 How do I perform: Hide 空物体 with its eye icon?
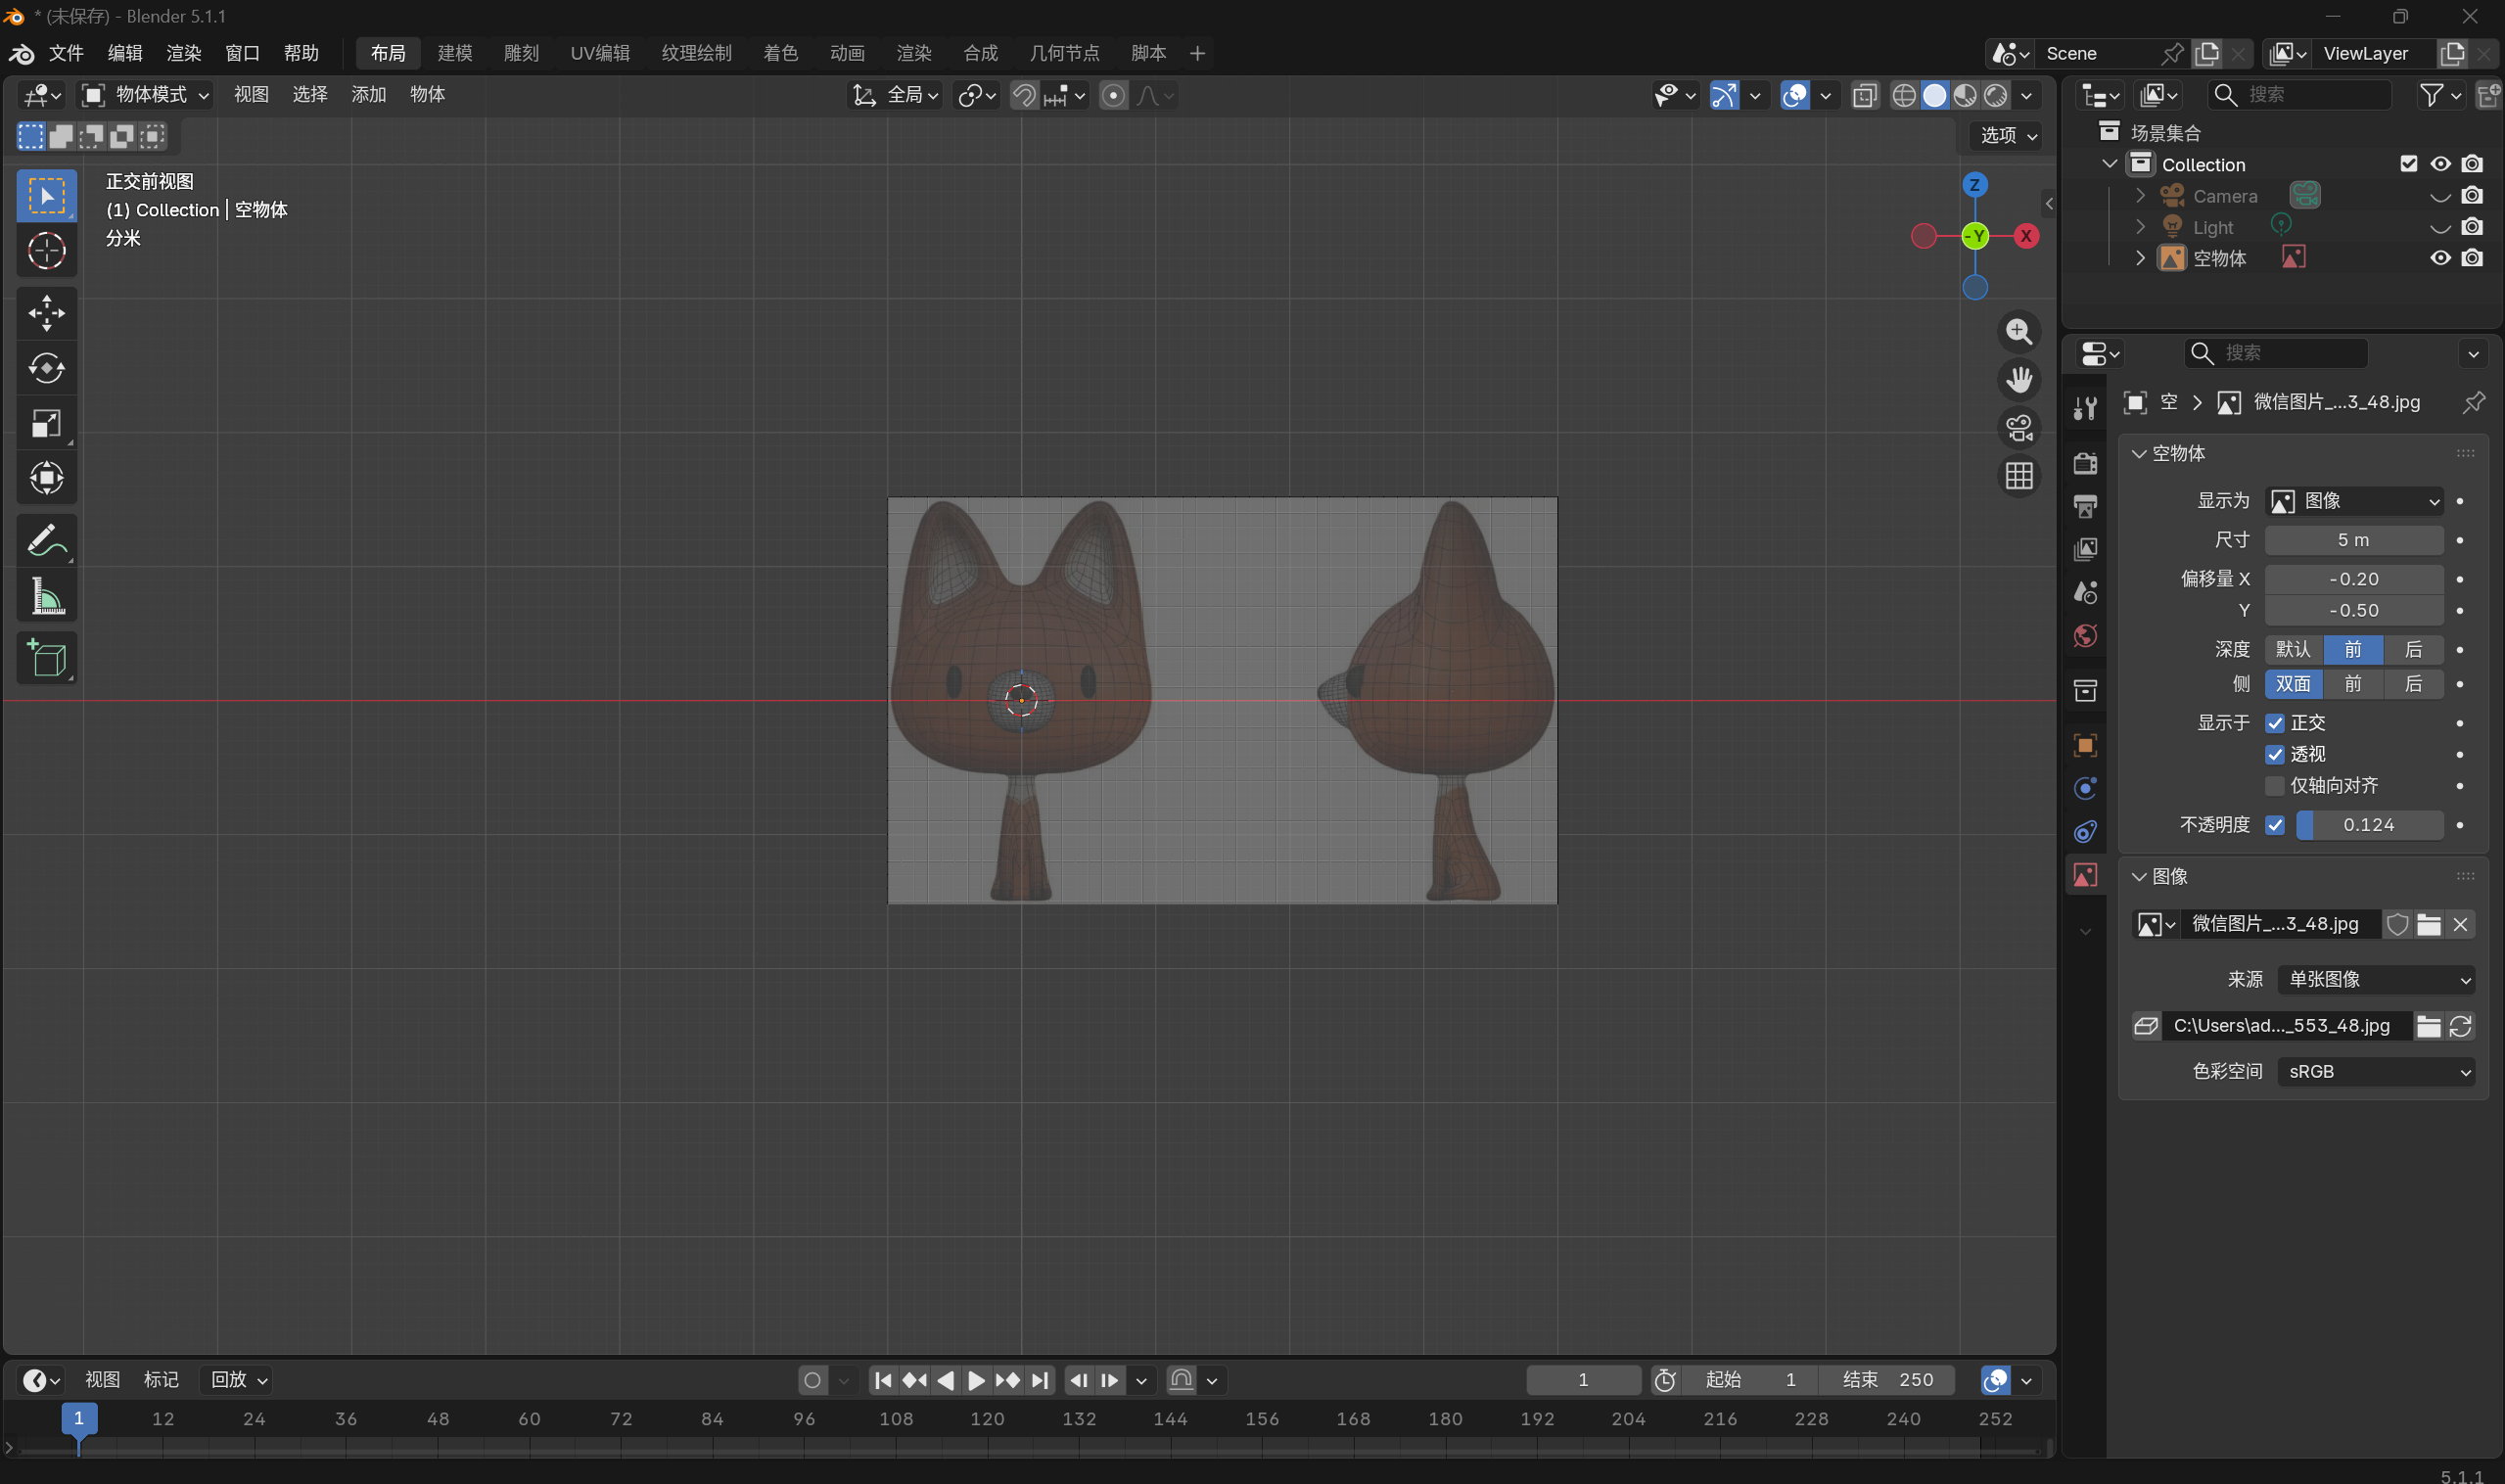[x=2440, y=258]
